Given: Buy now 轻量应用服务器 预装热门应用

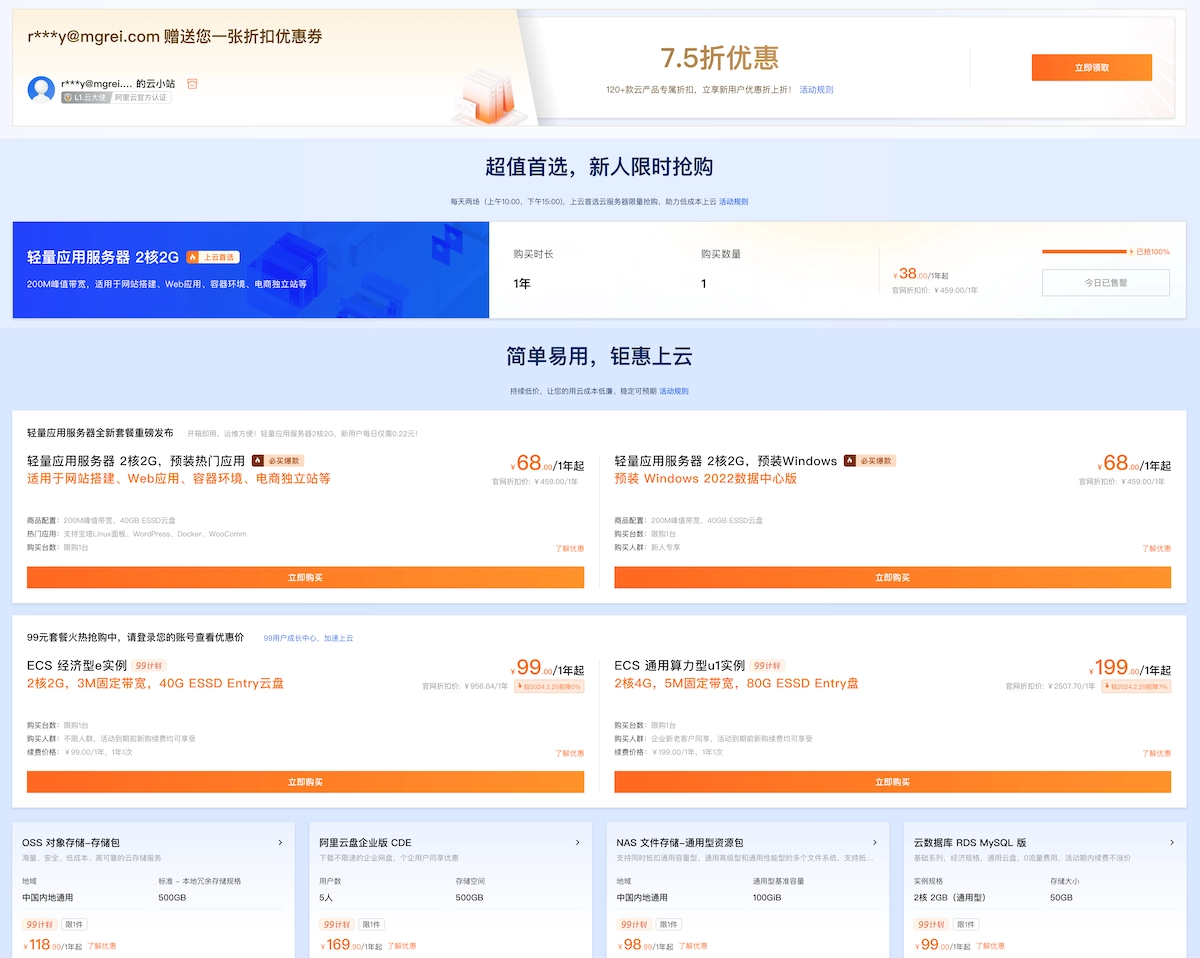Looking at the screenshot, I should pyautogui.click(x=305, y=578).
